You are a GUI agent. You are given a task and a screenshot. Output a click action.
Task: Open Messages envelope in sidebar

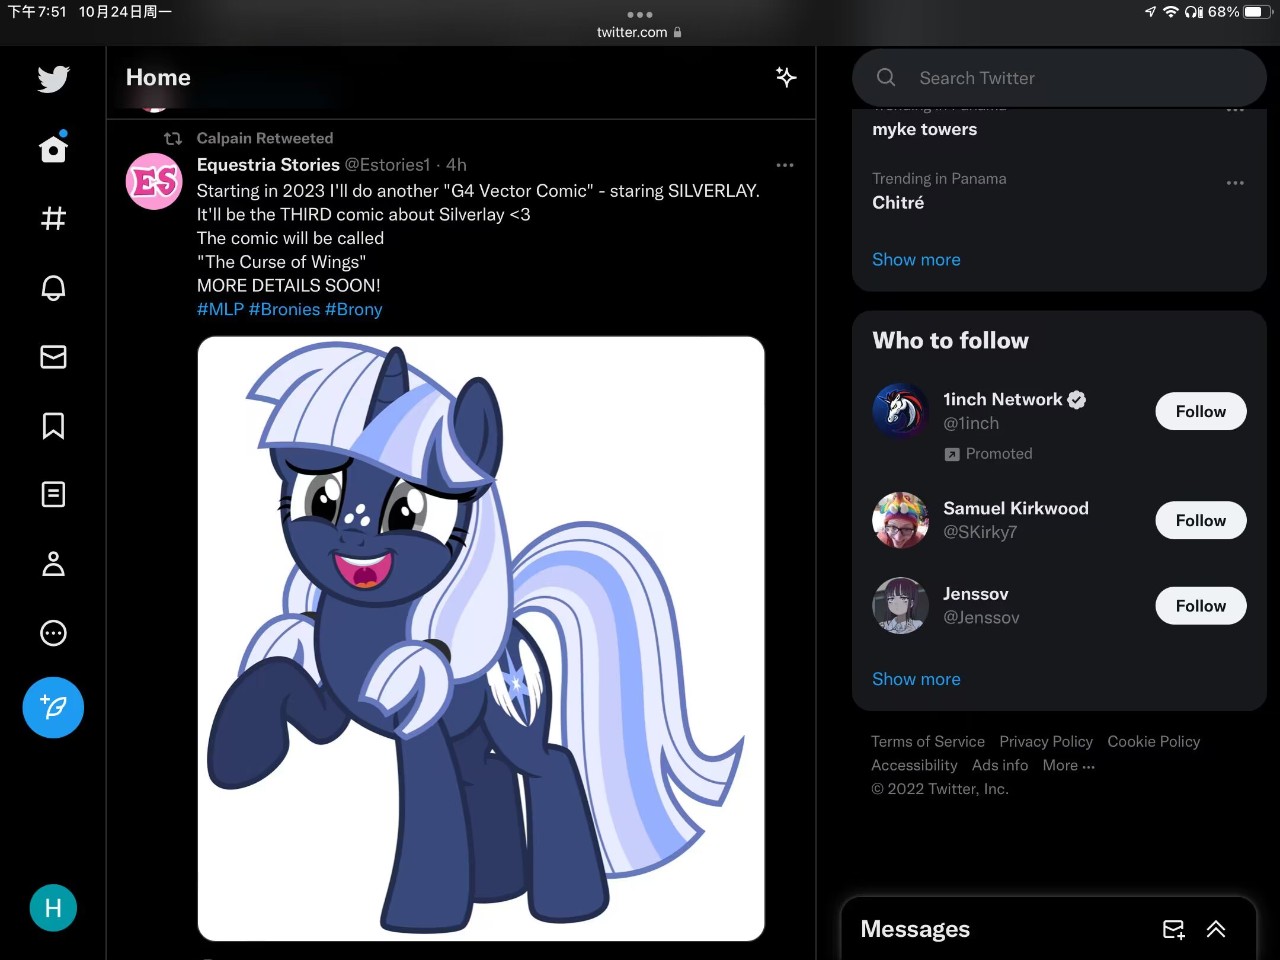pos(53,357)
